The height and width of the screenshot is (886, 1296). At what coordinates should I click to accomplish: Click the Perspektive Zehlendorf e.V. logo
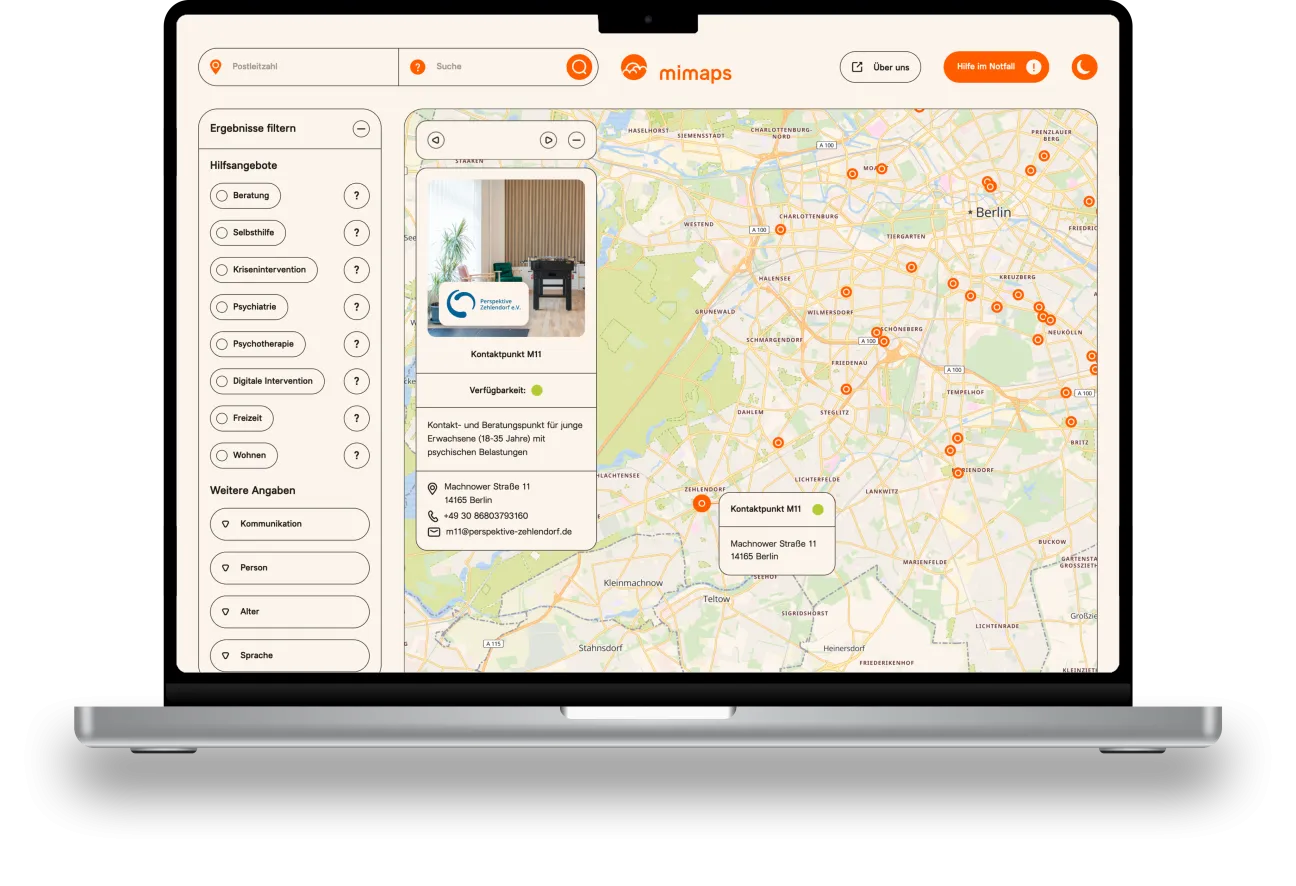484,304
